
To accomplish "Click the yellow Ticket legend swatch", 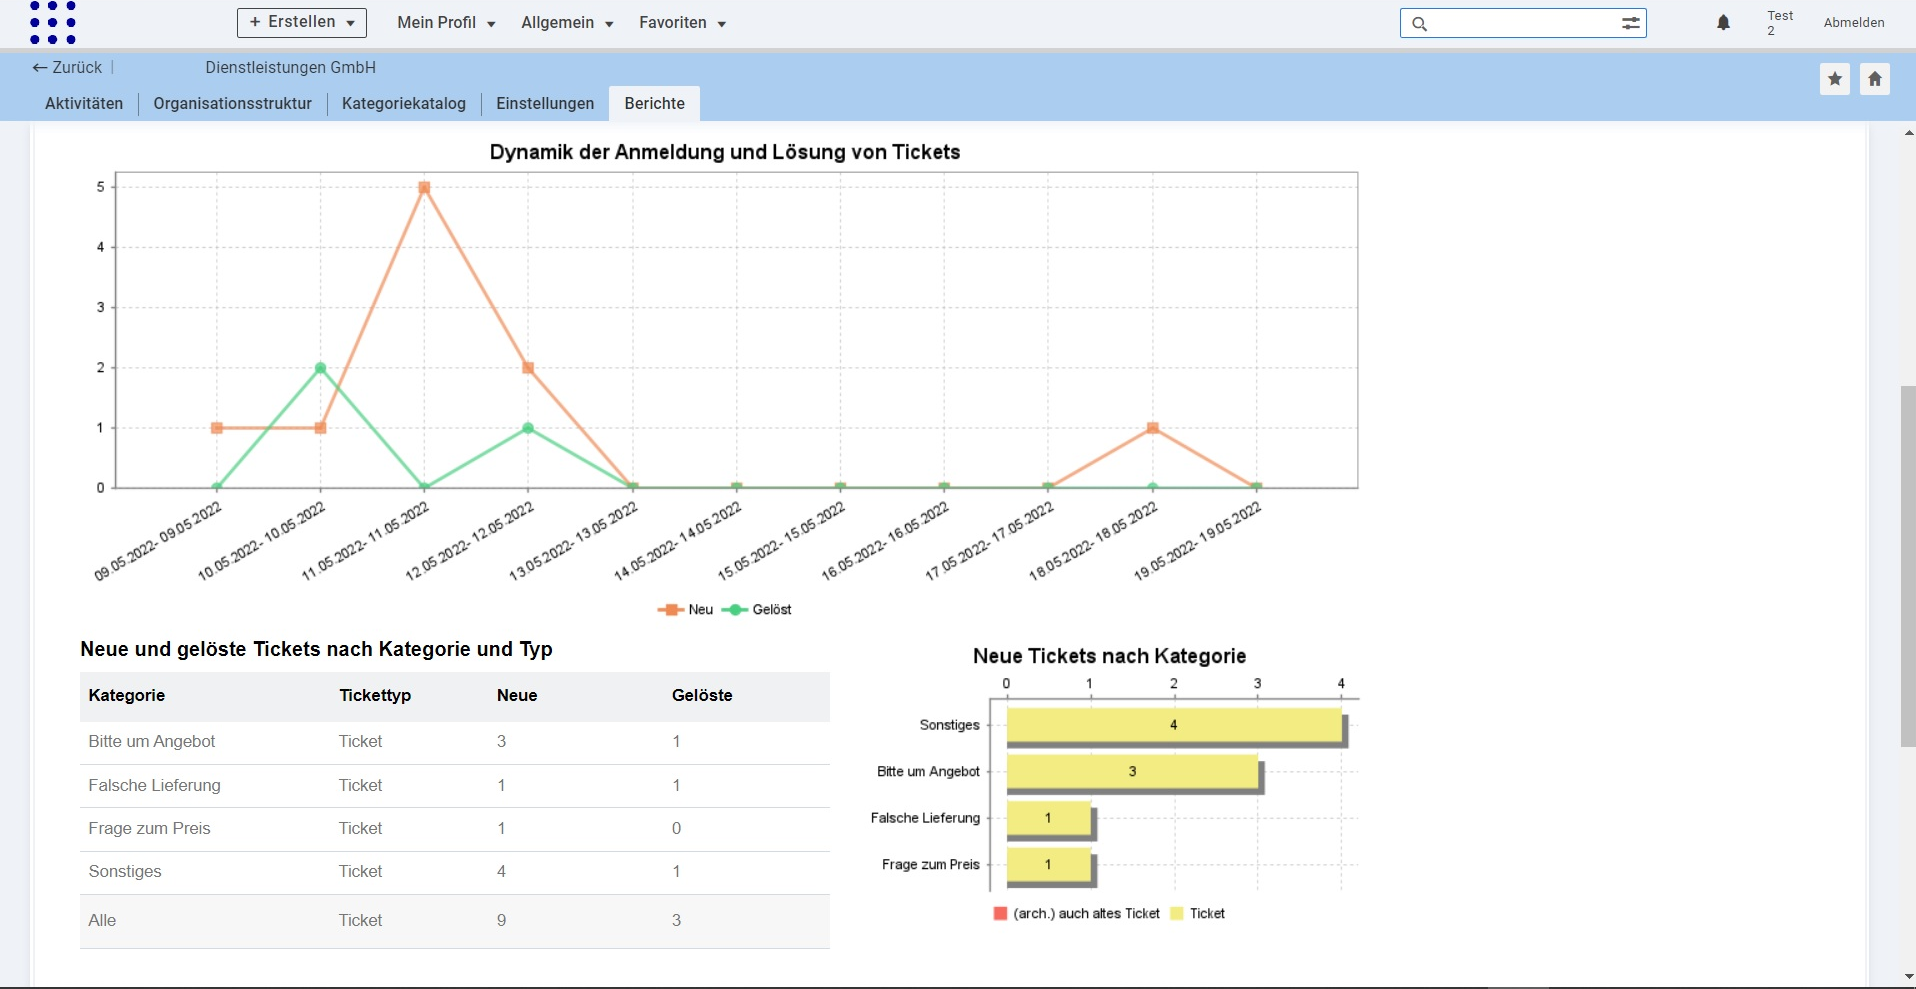I will [1177, 913].
